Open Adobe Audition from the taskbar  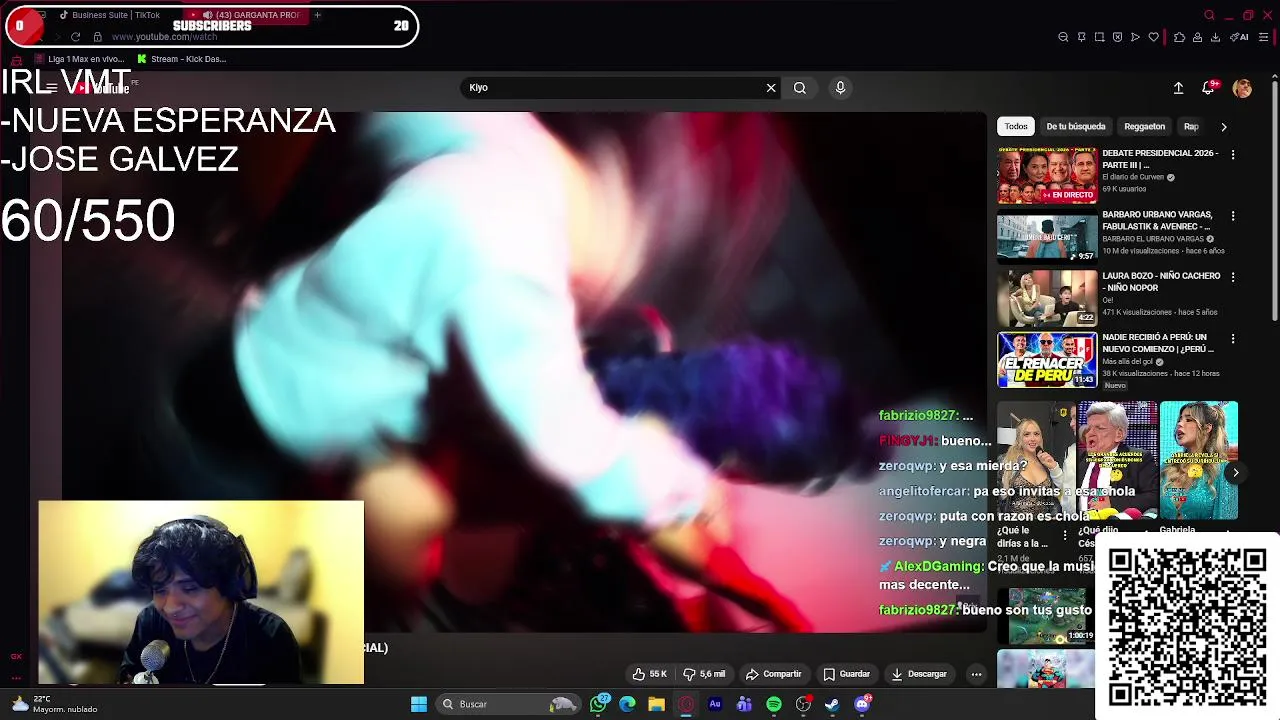pyautogui.click(x=715, y=704)
